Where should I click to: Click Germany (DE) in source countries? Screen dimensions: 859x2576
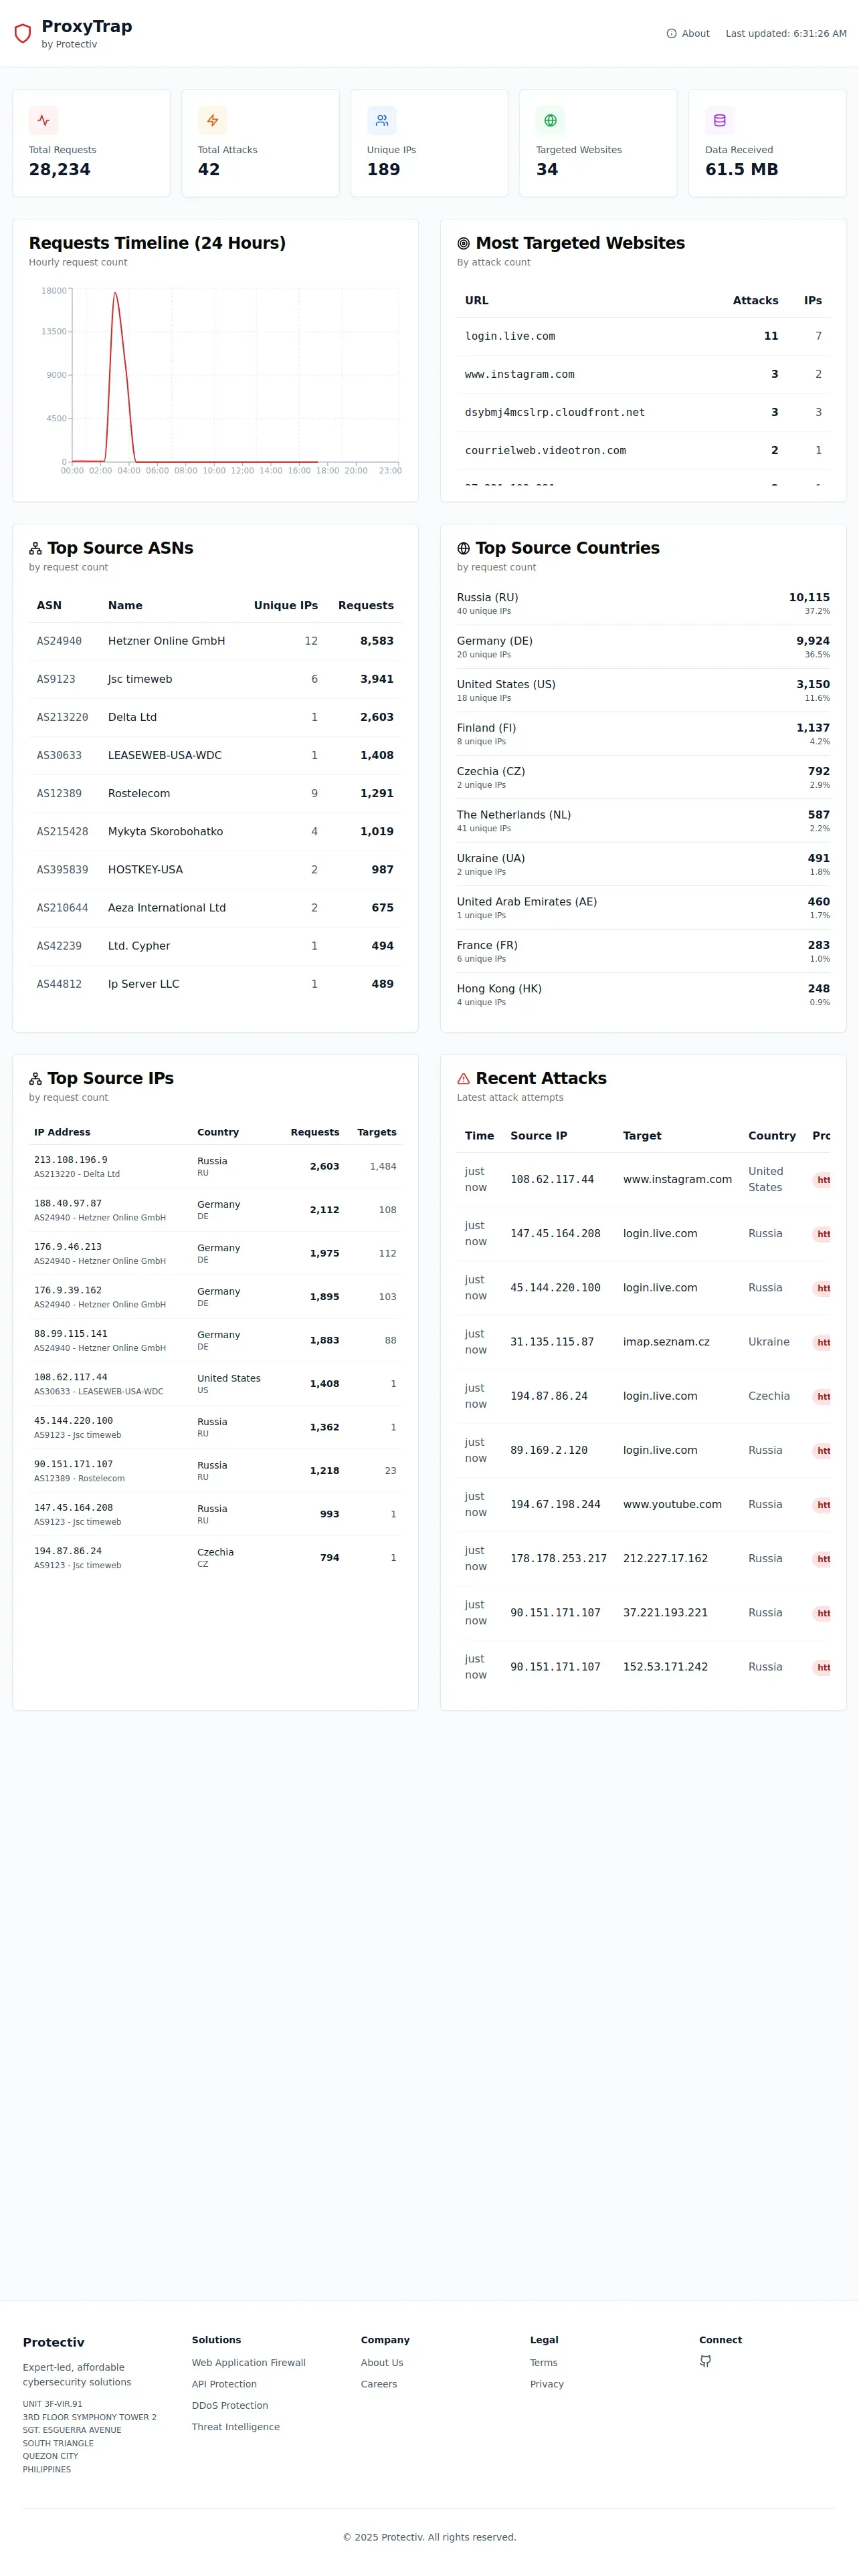pyautogui.click(x=643, y=647)
